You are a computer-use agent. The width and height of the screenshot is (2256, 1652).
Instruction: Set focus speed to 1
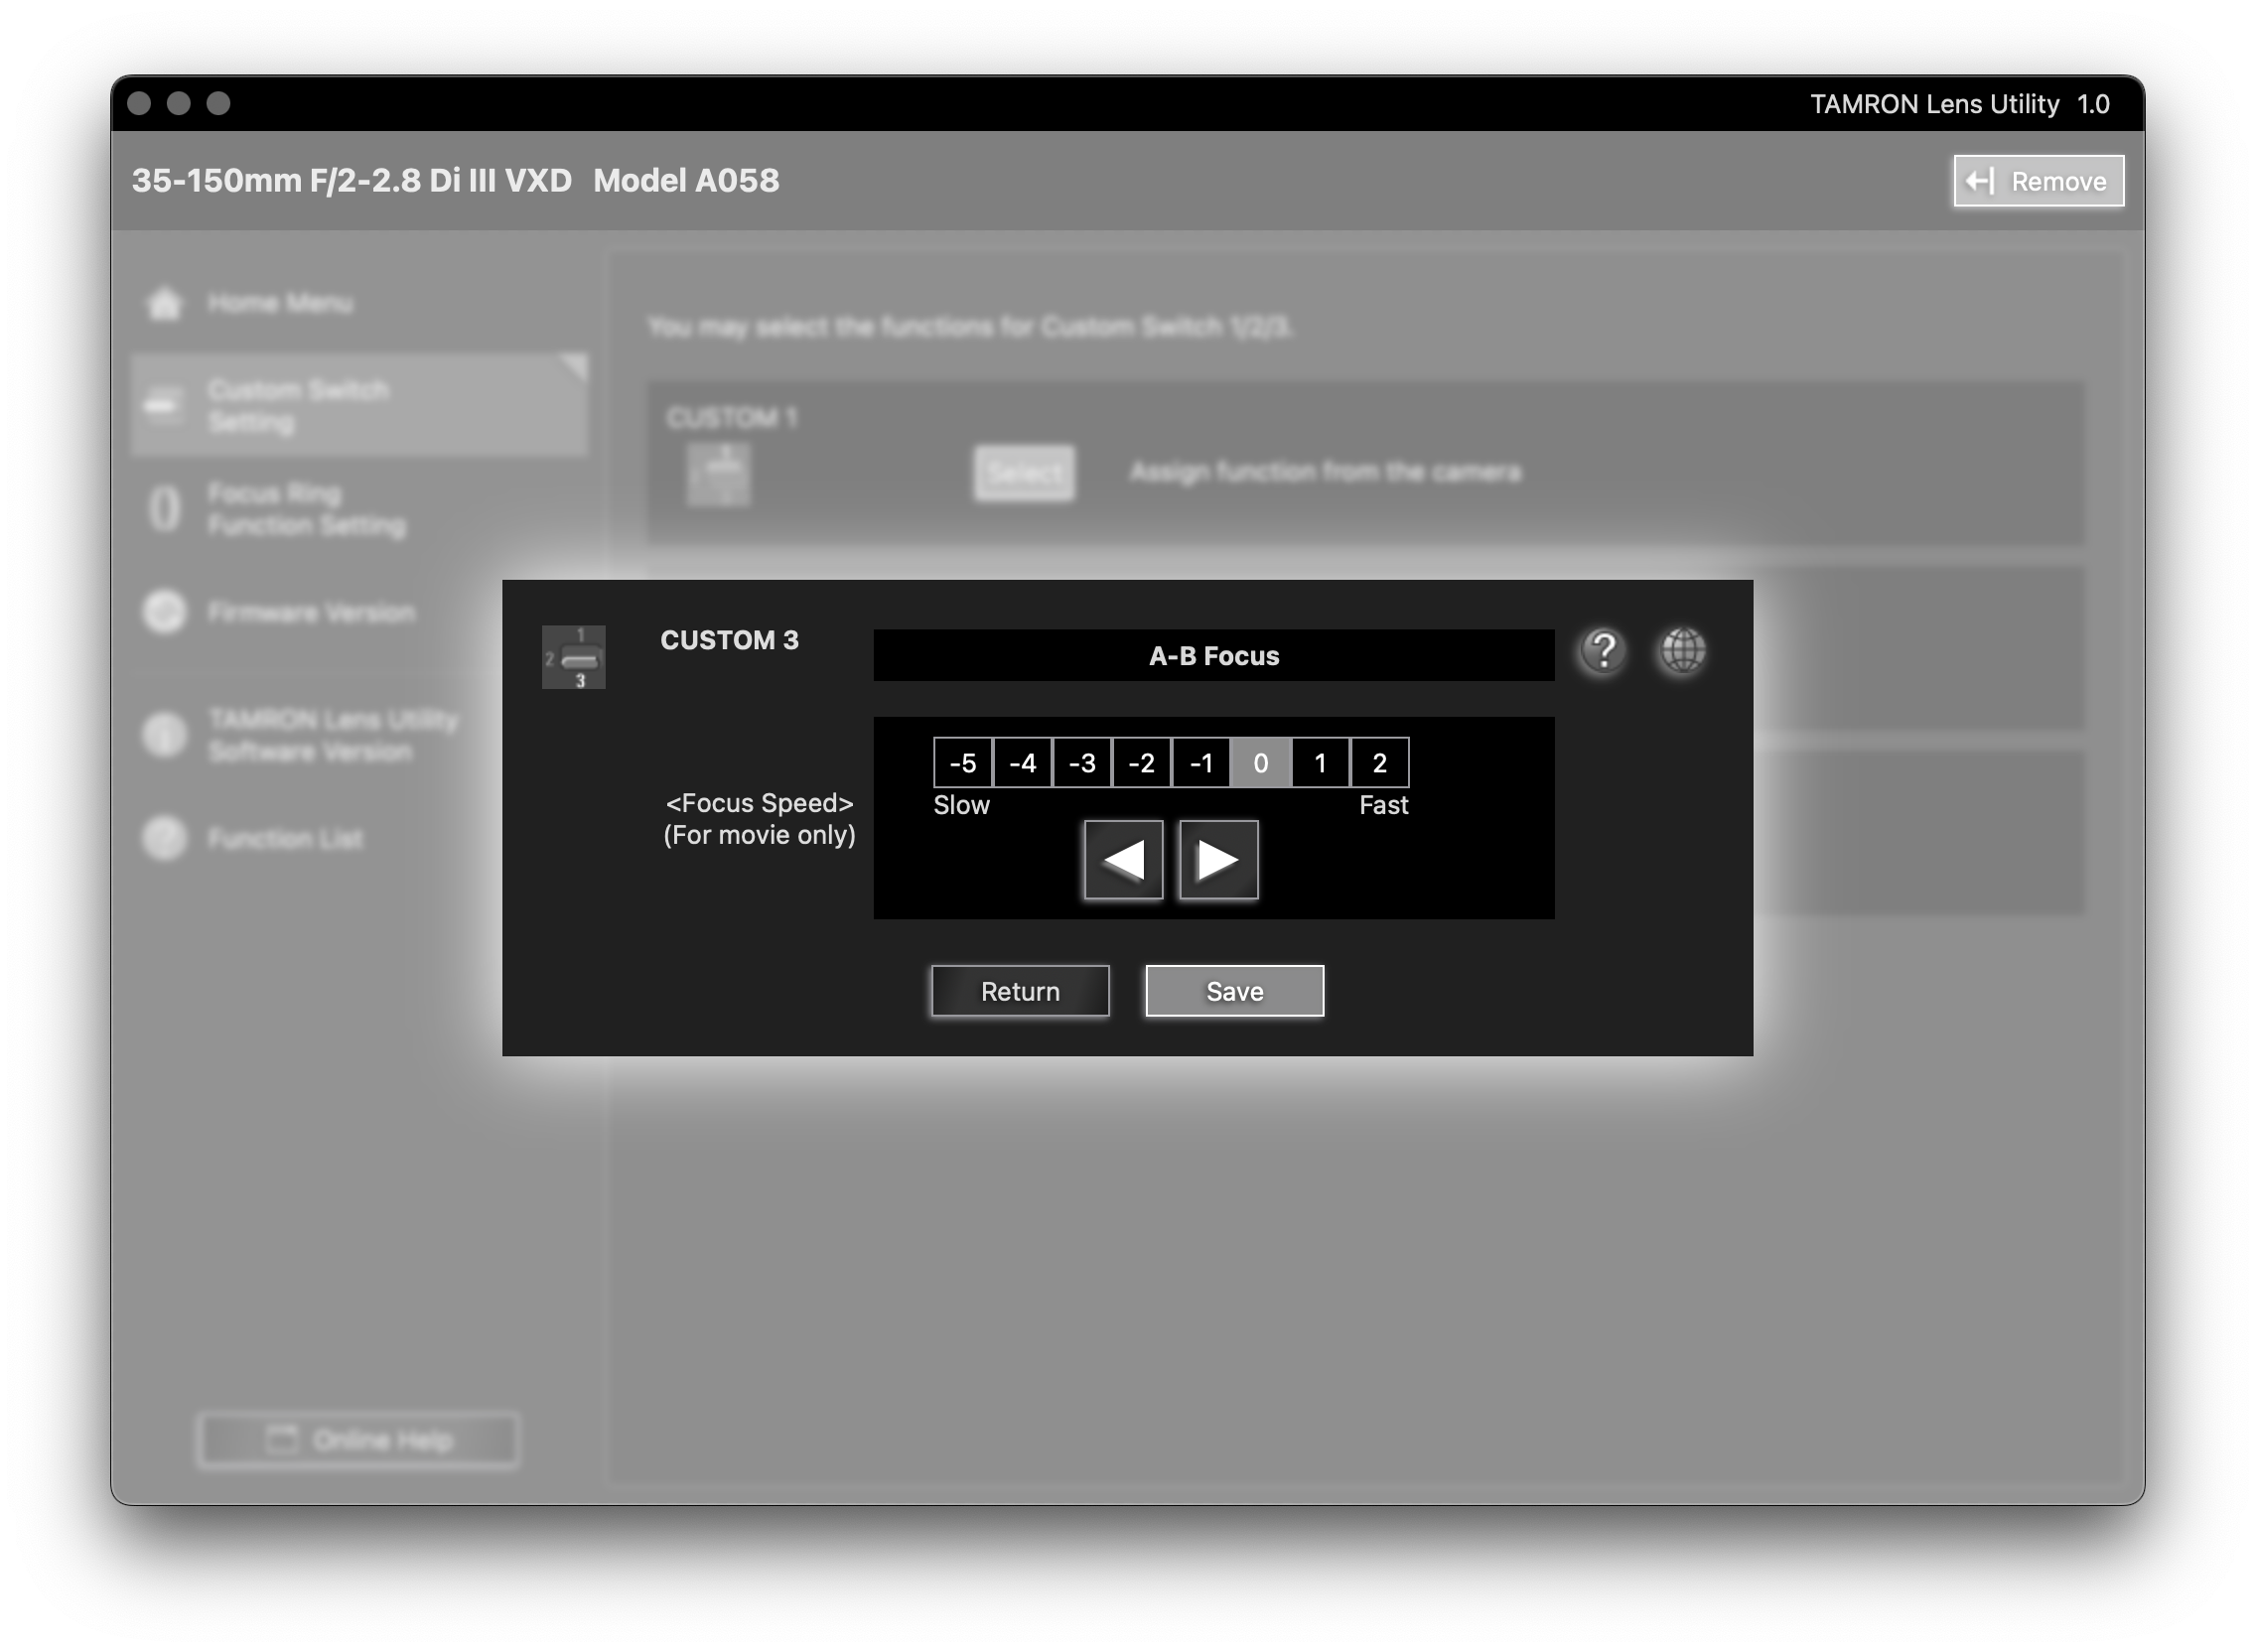1320,763
